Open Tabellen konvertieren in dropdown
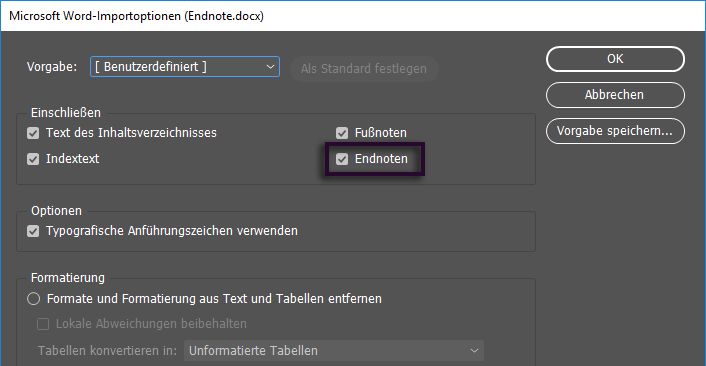 tap(334, 351)
